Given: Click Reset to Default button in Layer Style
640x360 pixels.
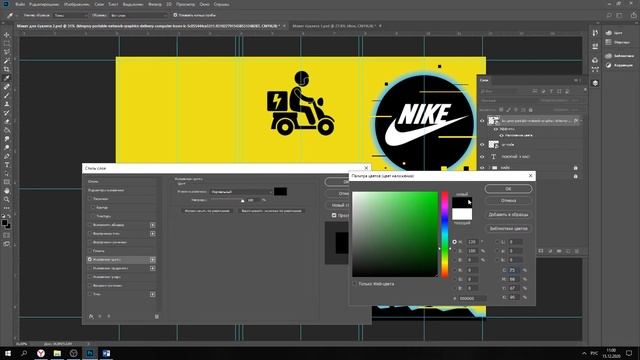Looking at the screenshot, I should [271, 211].
